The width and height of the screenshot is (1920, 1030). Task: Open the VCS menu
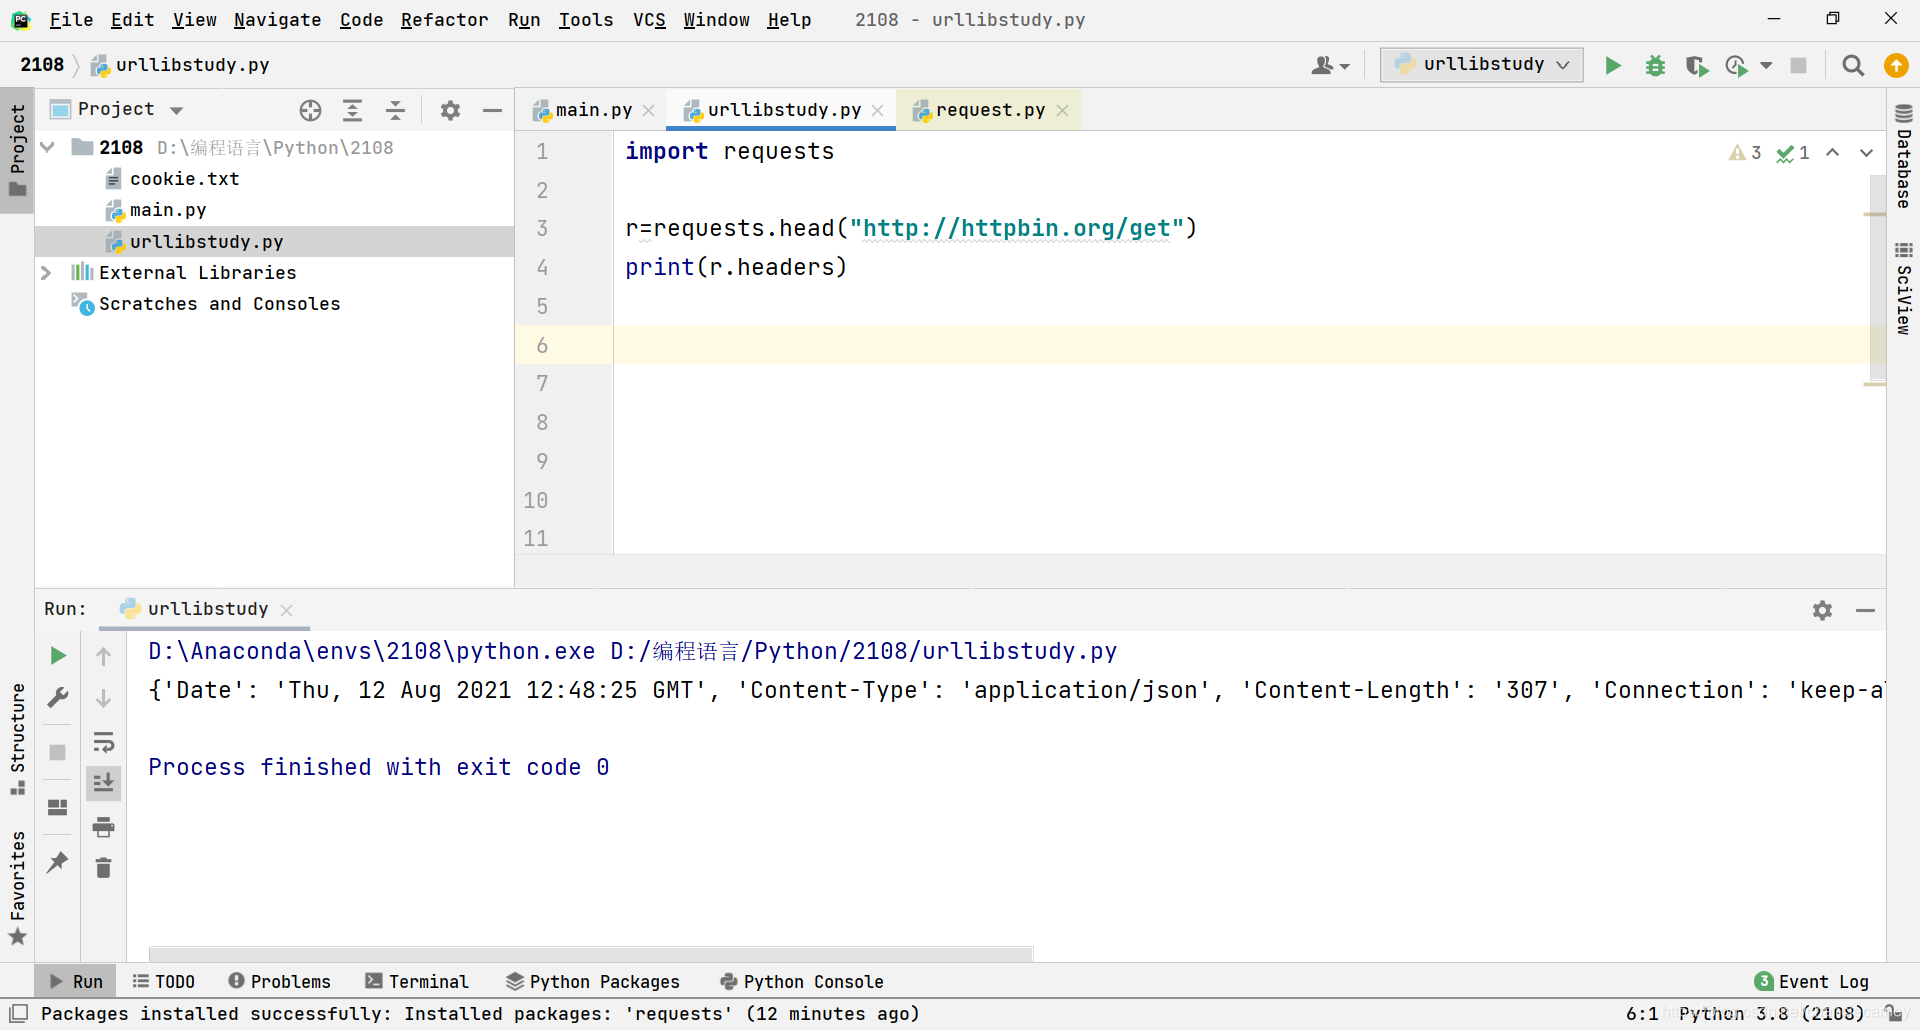649,20
